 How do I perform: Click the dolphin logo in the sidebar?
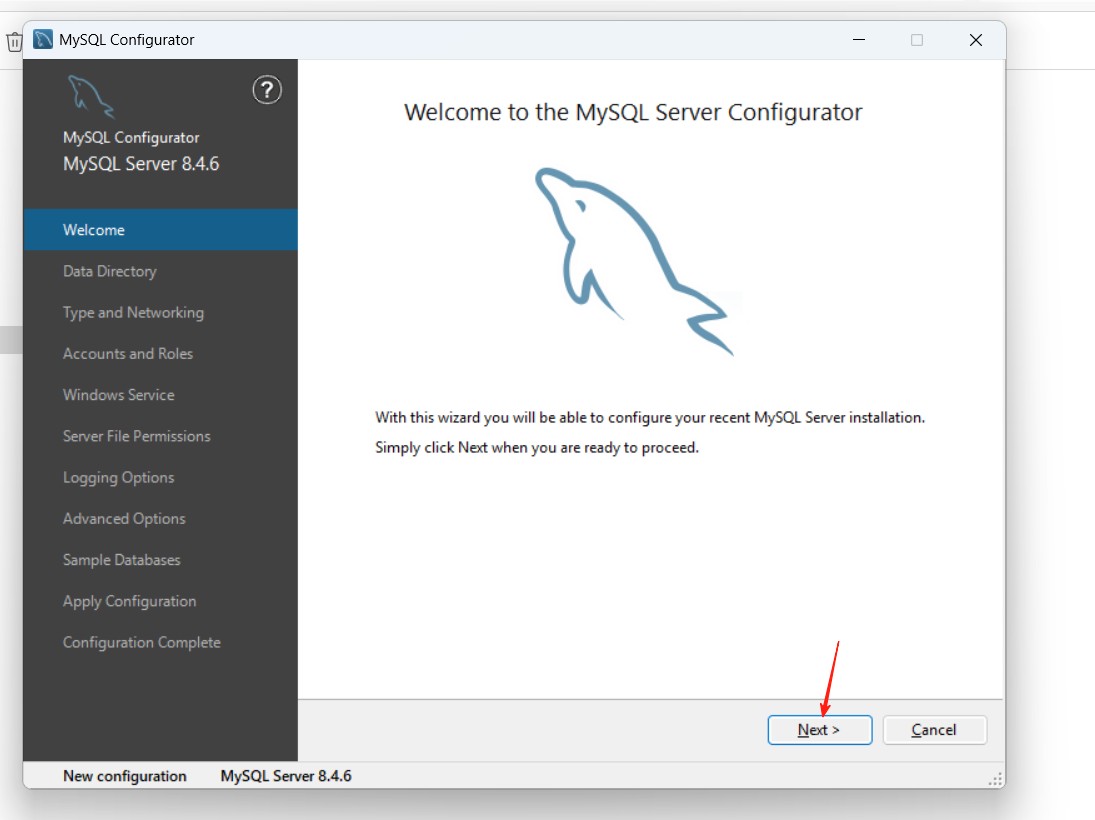click(x=91, y=96)
